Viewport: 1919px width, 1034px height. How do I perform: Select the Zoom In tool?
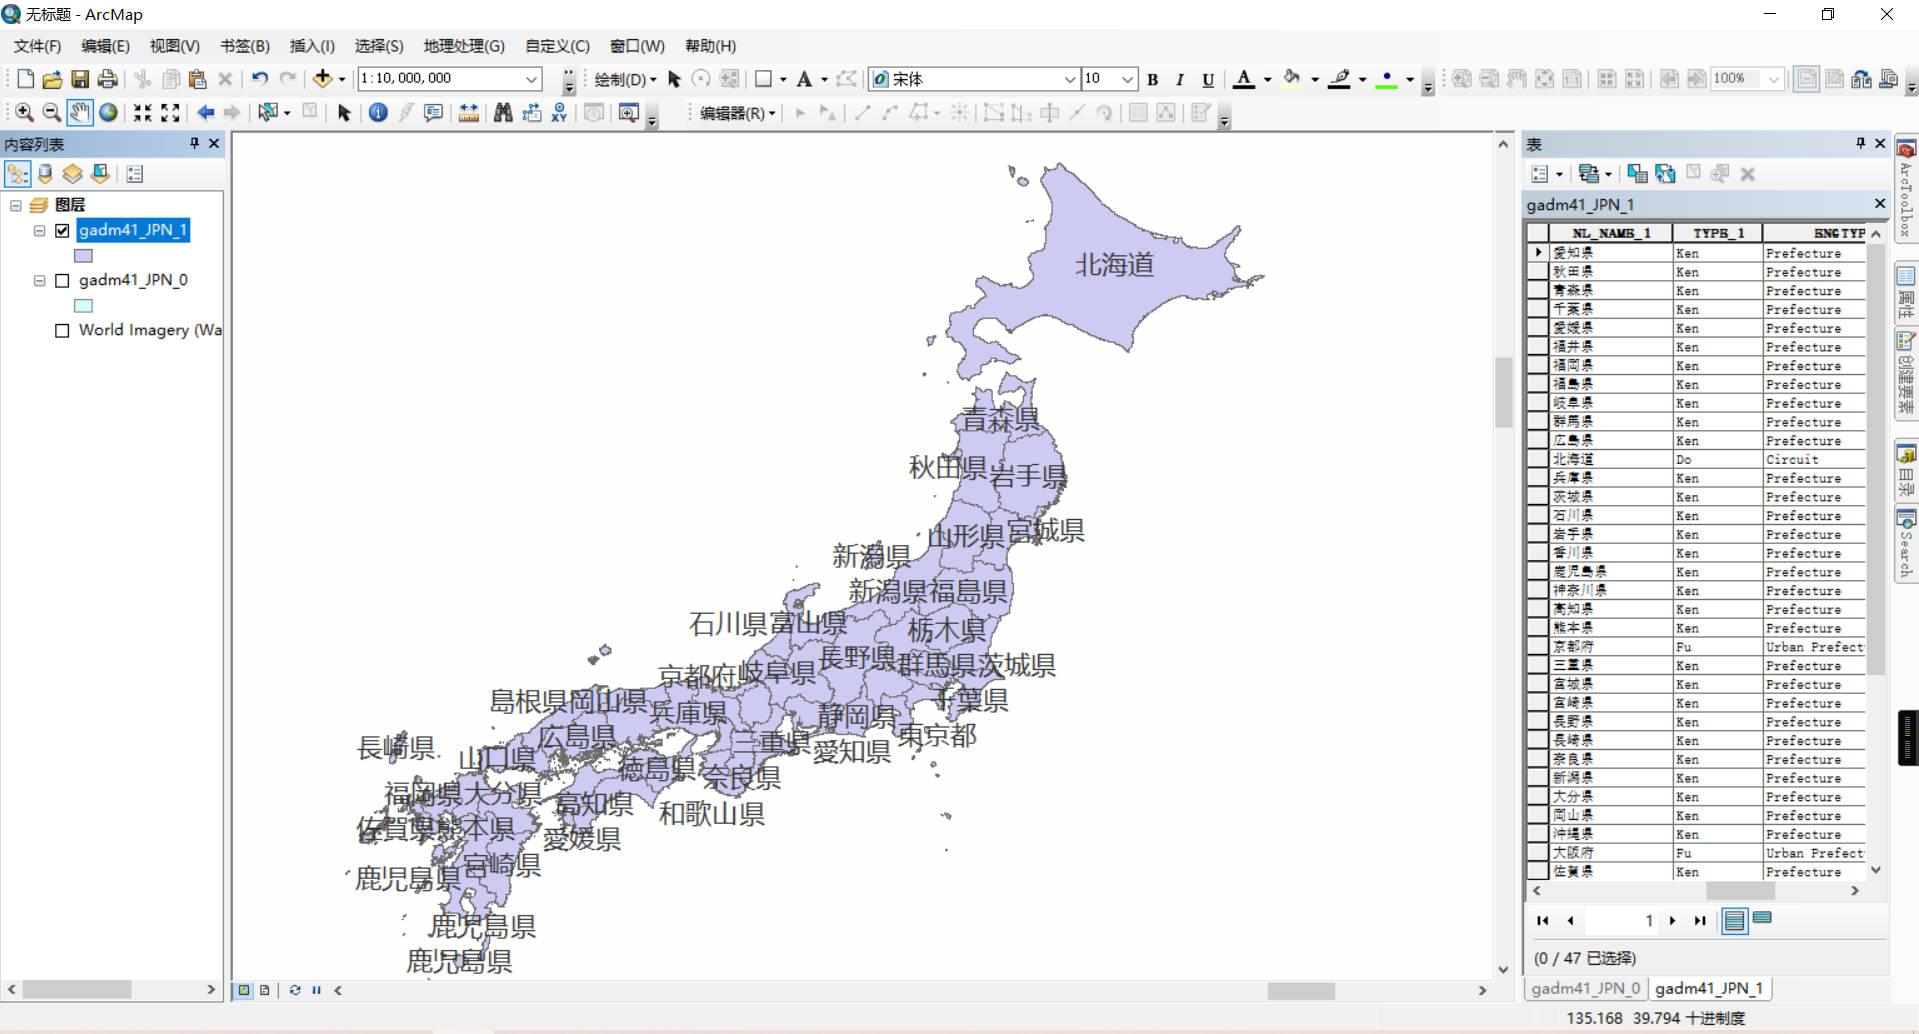tap(24, 113)
